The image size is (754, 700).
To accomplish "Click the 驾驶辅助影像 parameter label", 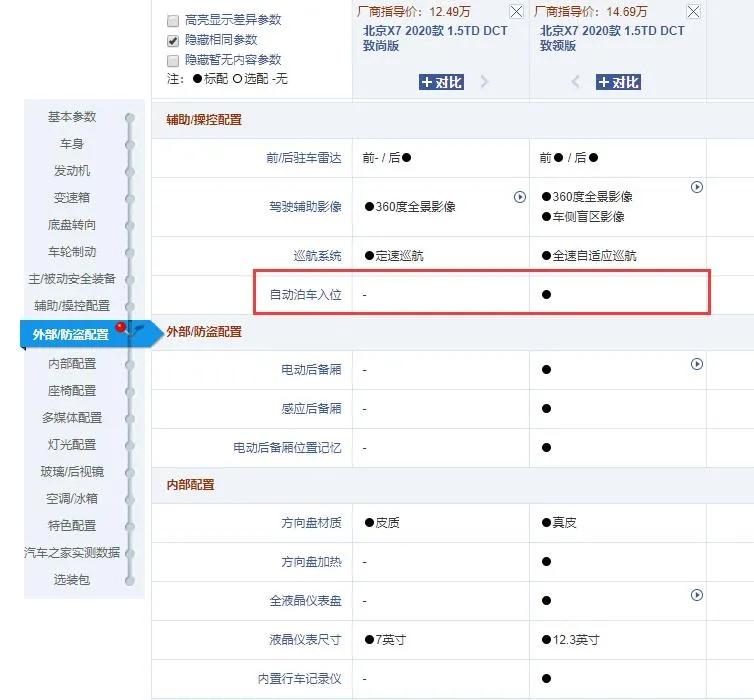I will tap(305, 207).
